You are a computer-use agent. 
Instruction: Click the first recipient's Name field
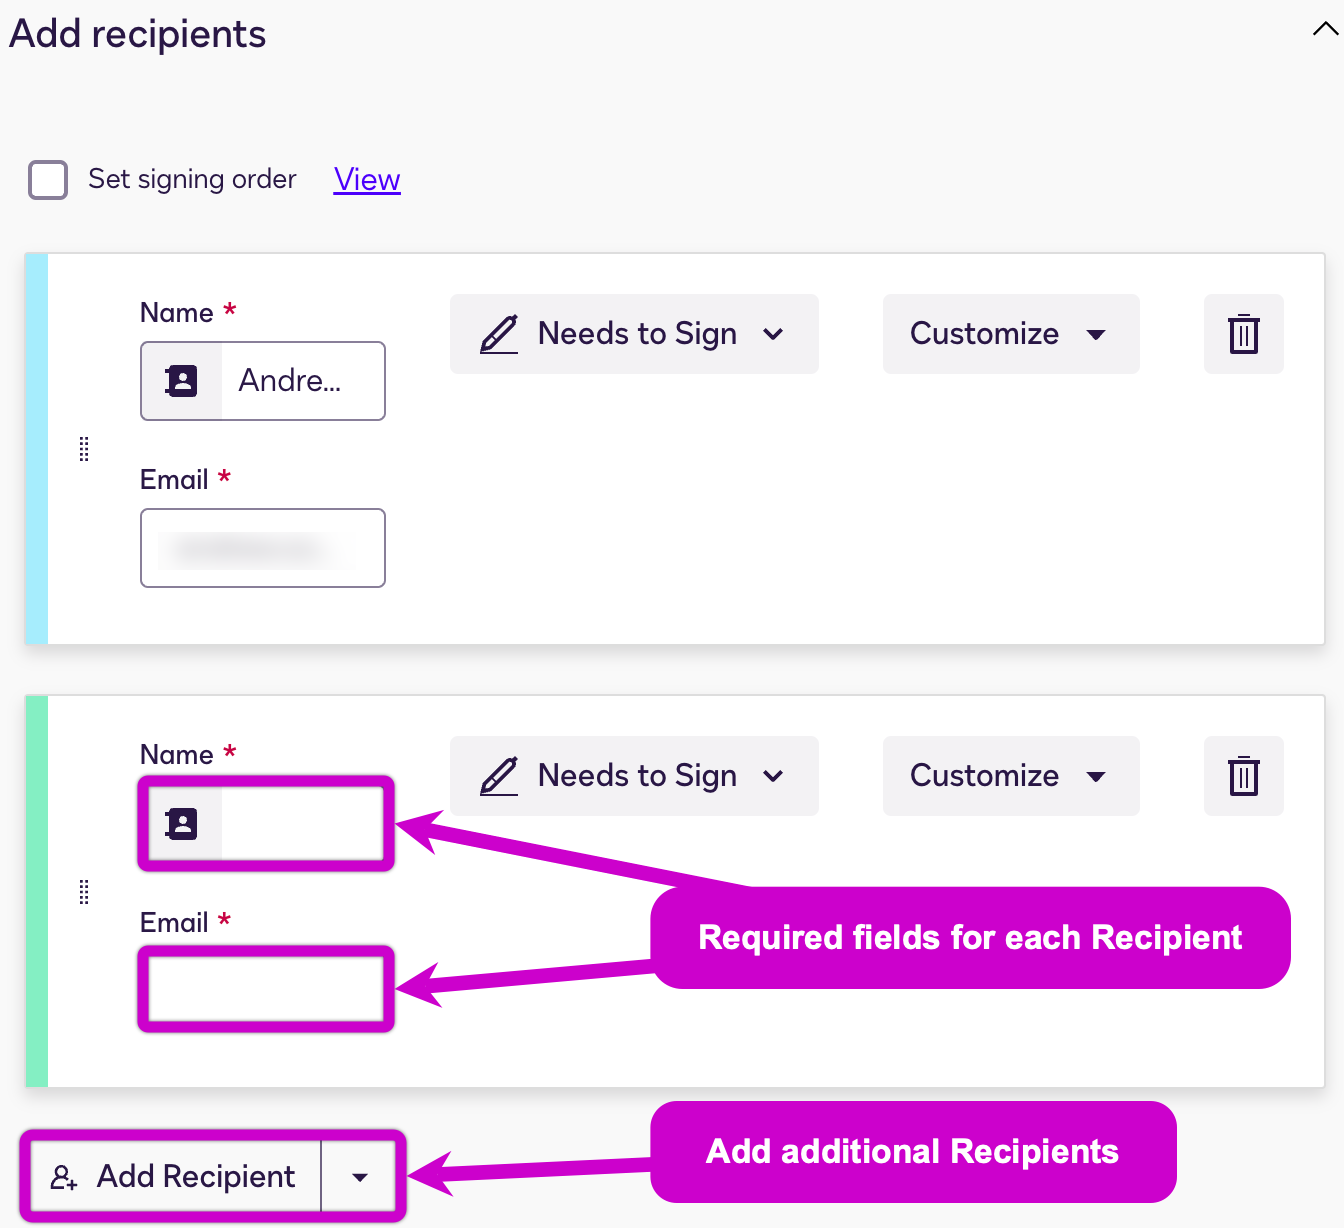click(300, 381)
